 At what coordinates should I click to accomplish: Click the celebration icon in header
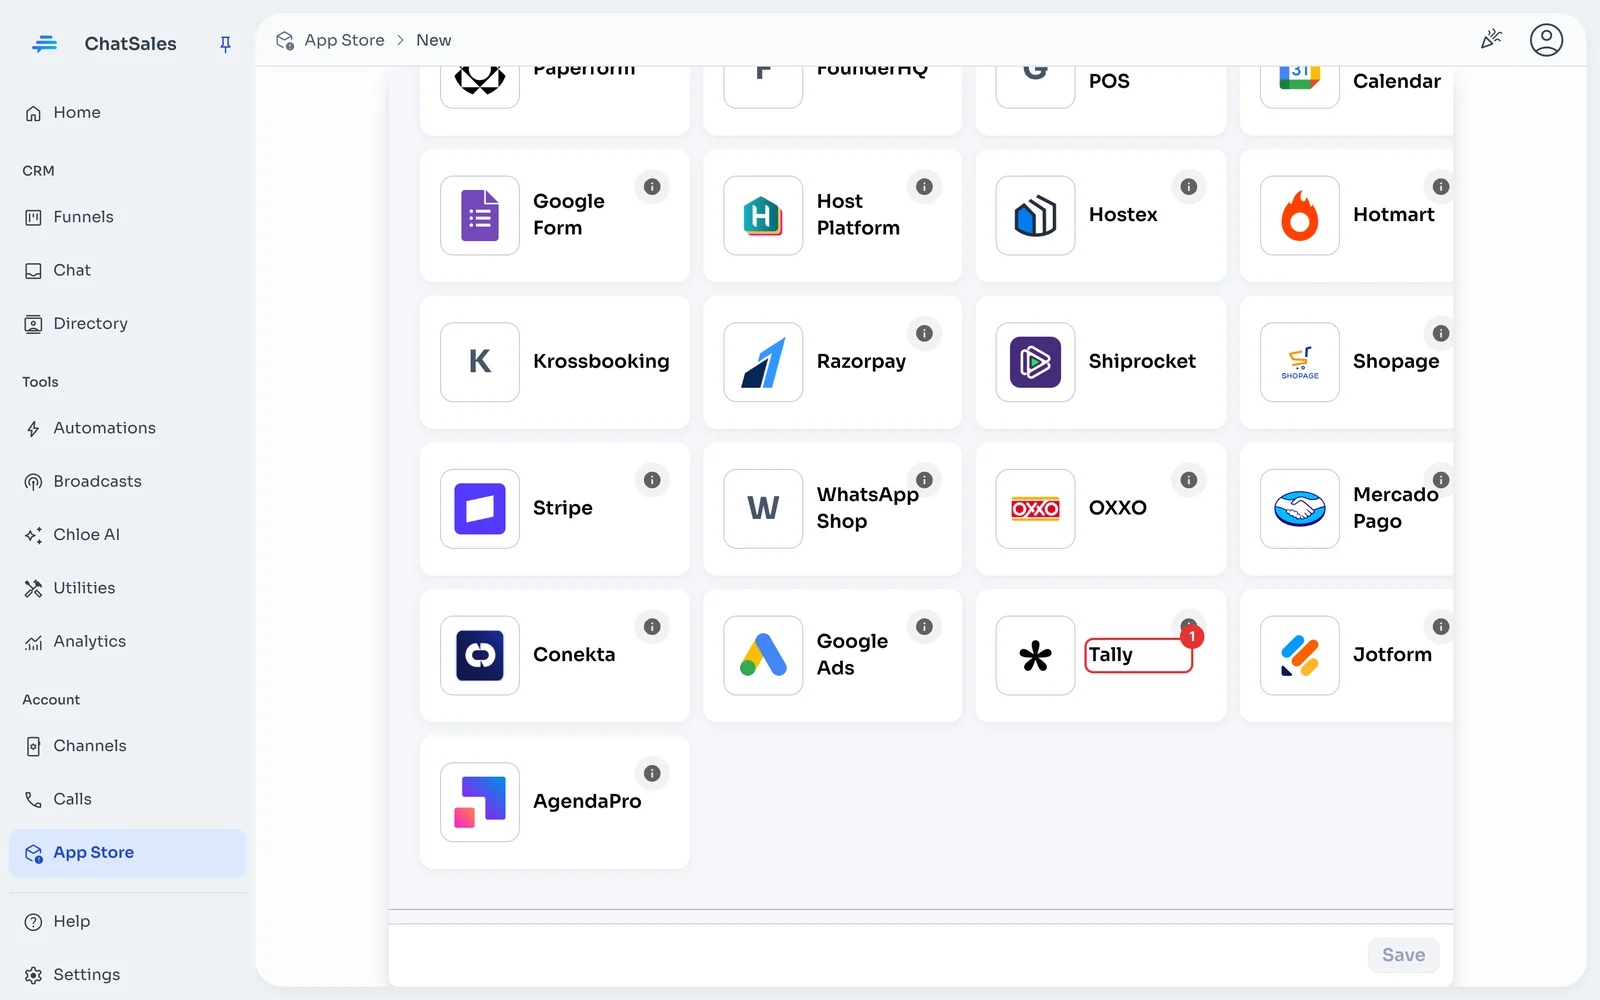pyautogui.click(x=1491, y=40)
